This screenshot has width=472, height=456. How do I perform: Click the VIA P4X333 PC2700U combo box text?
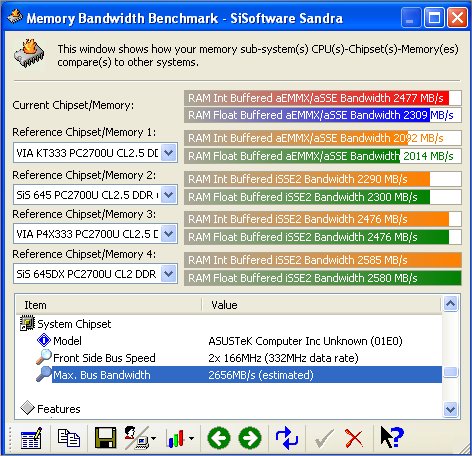coord(87,234)
